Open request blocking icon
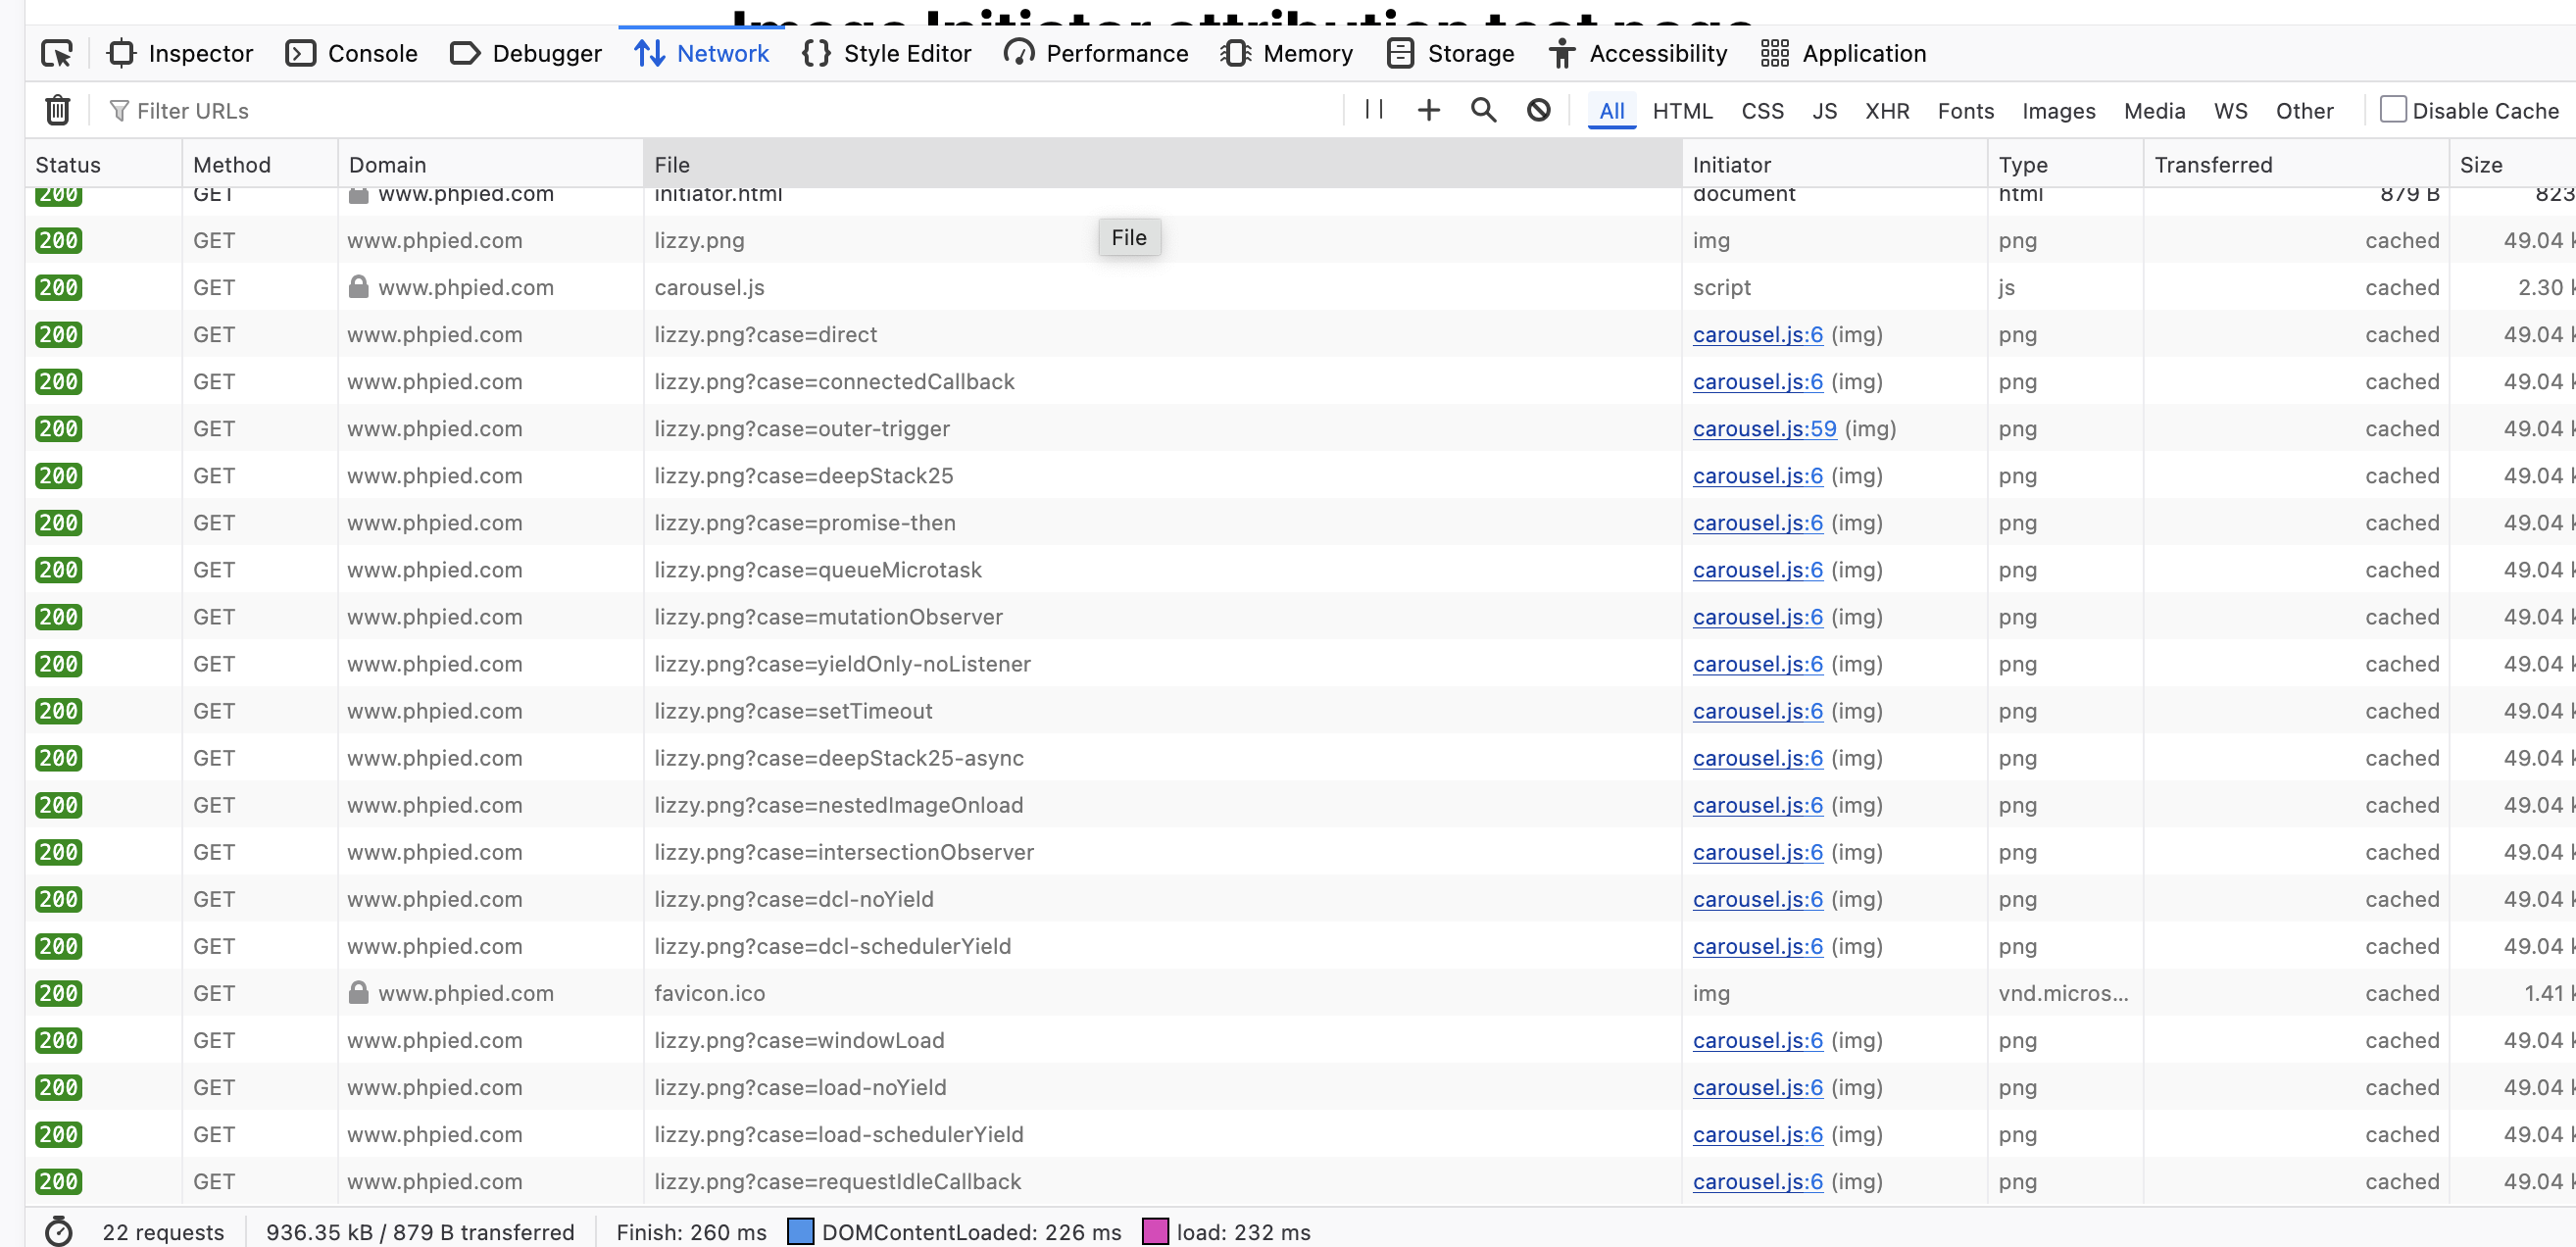Image resolution: width=2576 pixels, height=1247 pixels. [1539, 110]
